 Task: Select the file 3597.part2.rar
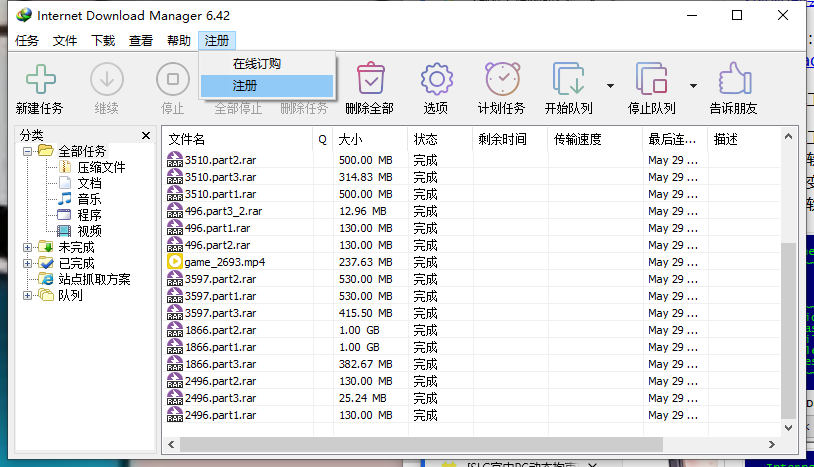[221, 279]
